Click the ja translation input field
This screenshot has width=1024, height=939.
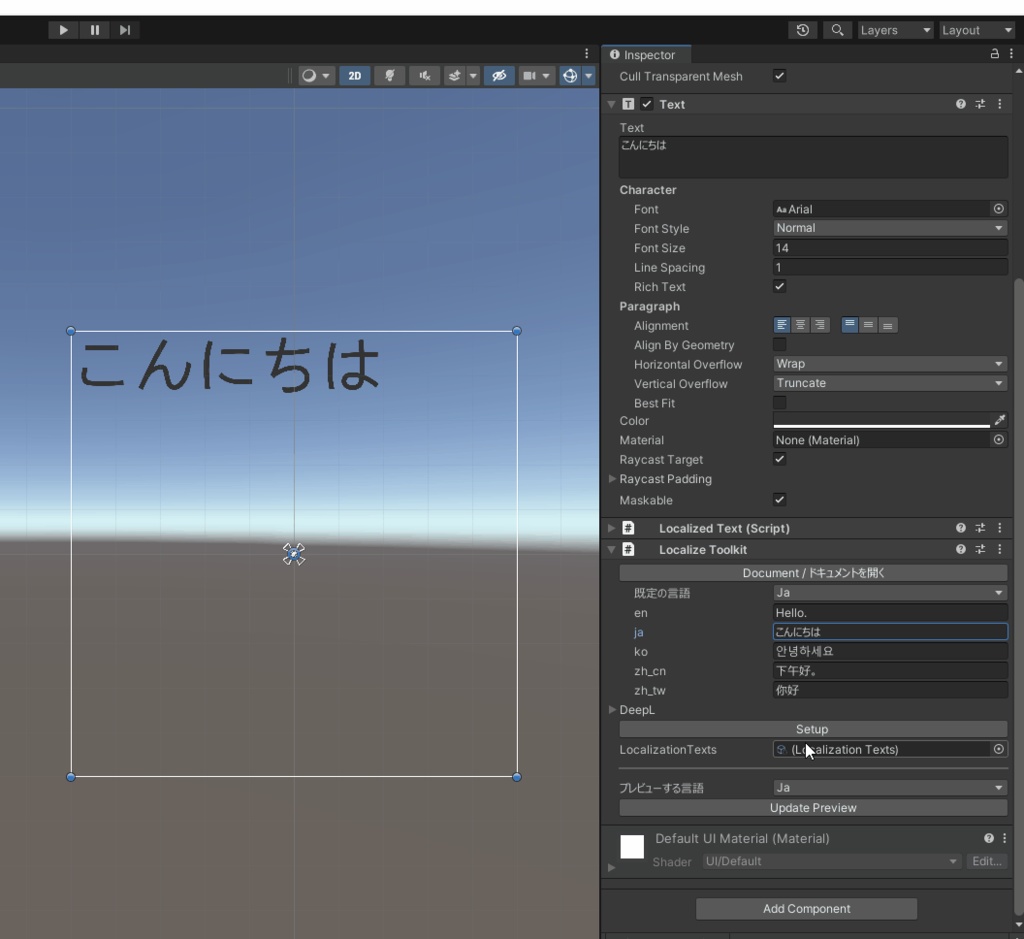889,631
